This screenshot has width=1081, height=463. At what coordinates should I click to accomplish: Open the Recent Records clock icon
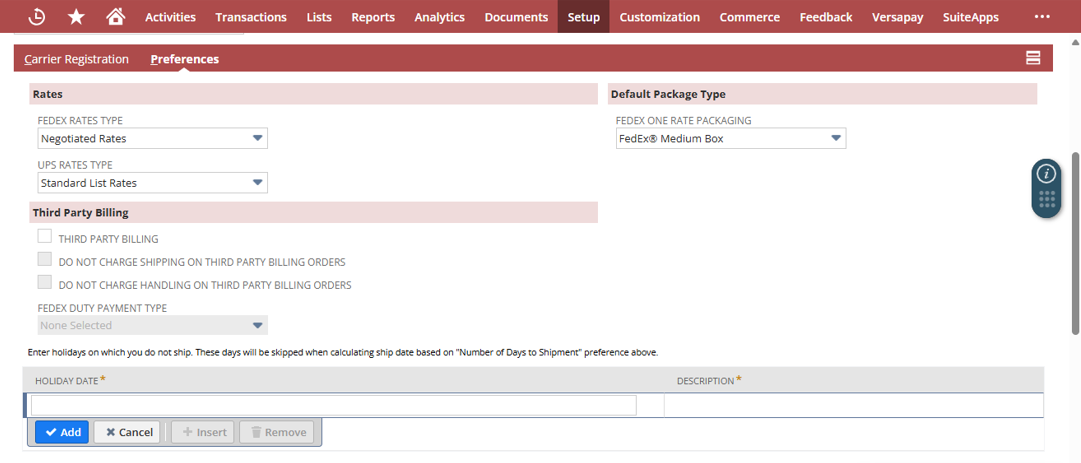pos(36,17)
